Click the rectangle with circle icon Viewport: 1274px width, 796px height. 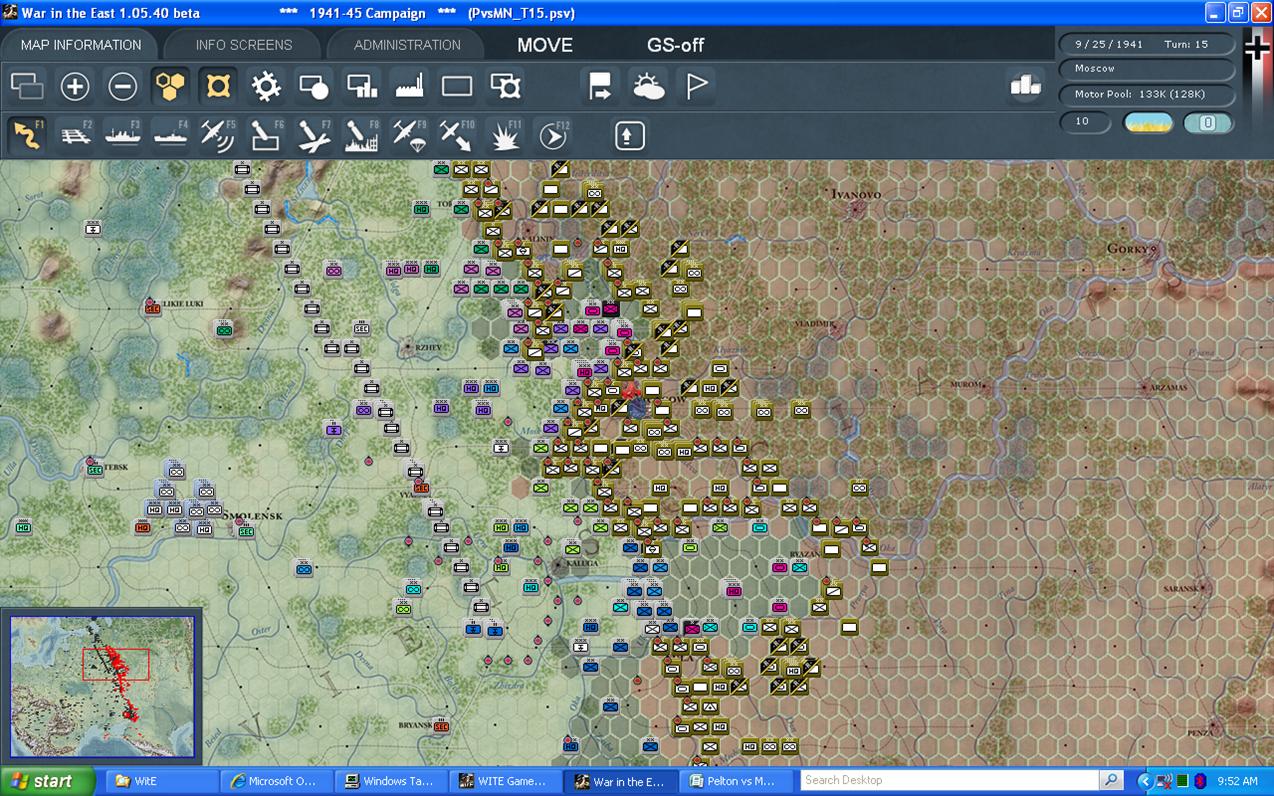(x=314, y=87)
